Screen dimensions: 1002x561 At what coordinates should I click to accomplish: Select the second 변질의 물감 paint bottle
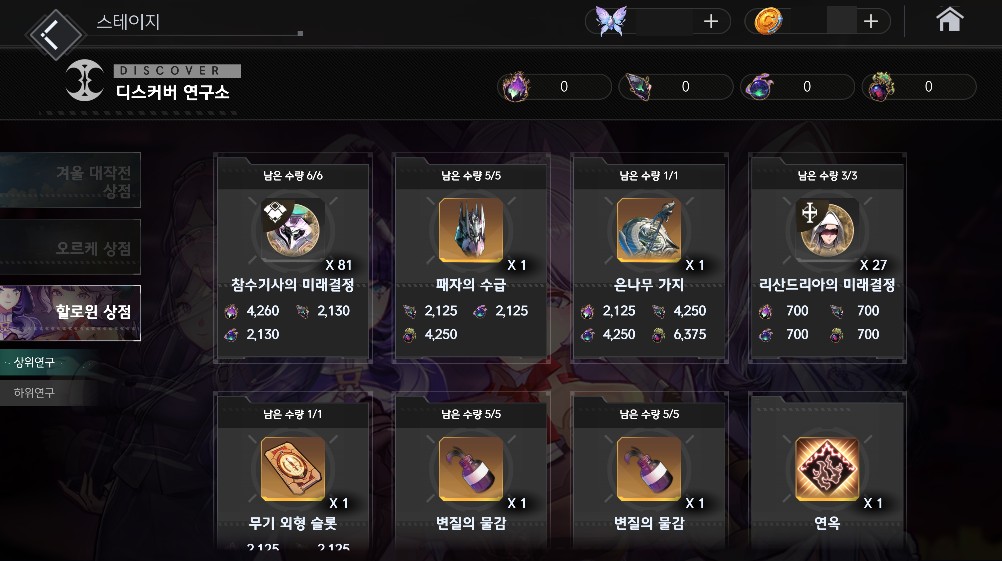pos(649,469)
